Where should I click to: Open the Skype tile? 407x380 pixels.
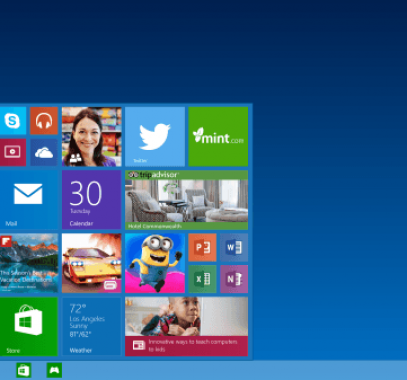click(x=13, y=121)
